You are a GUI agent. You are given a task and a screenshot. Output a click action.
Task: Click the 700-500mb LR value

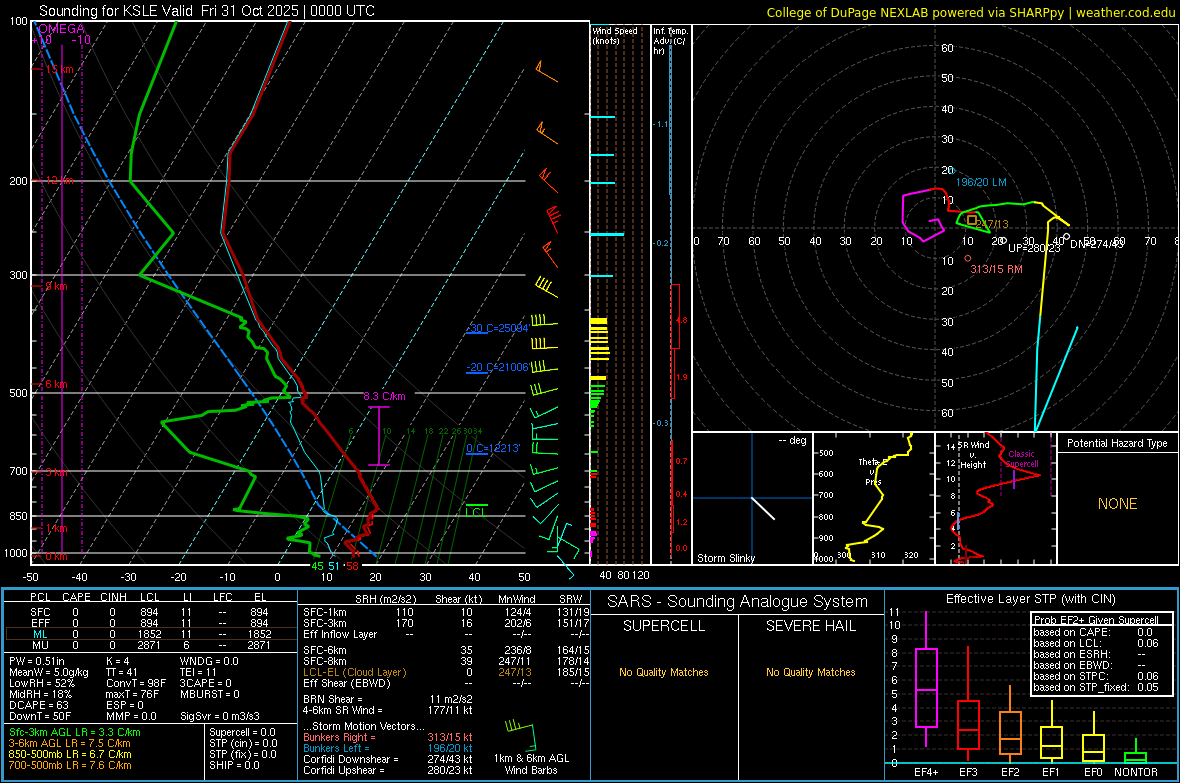(x=70, y=765)
